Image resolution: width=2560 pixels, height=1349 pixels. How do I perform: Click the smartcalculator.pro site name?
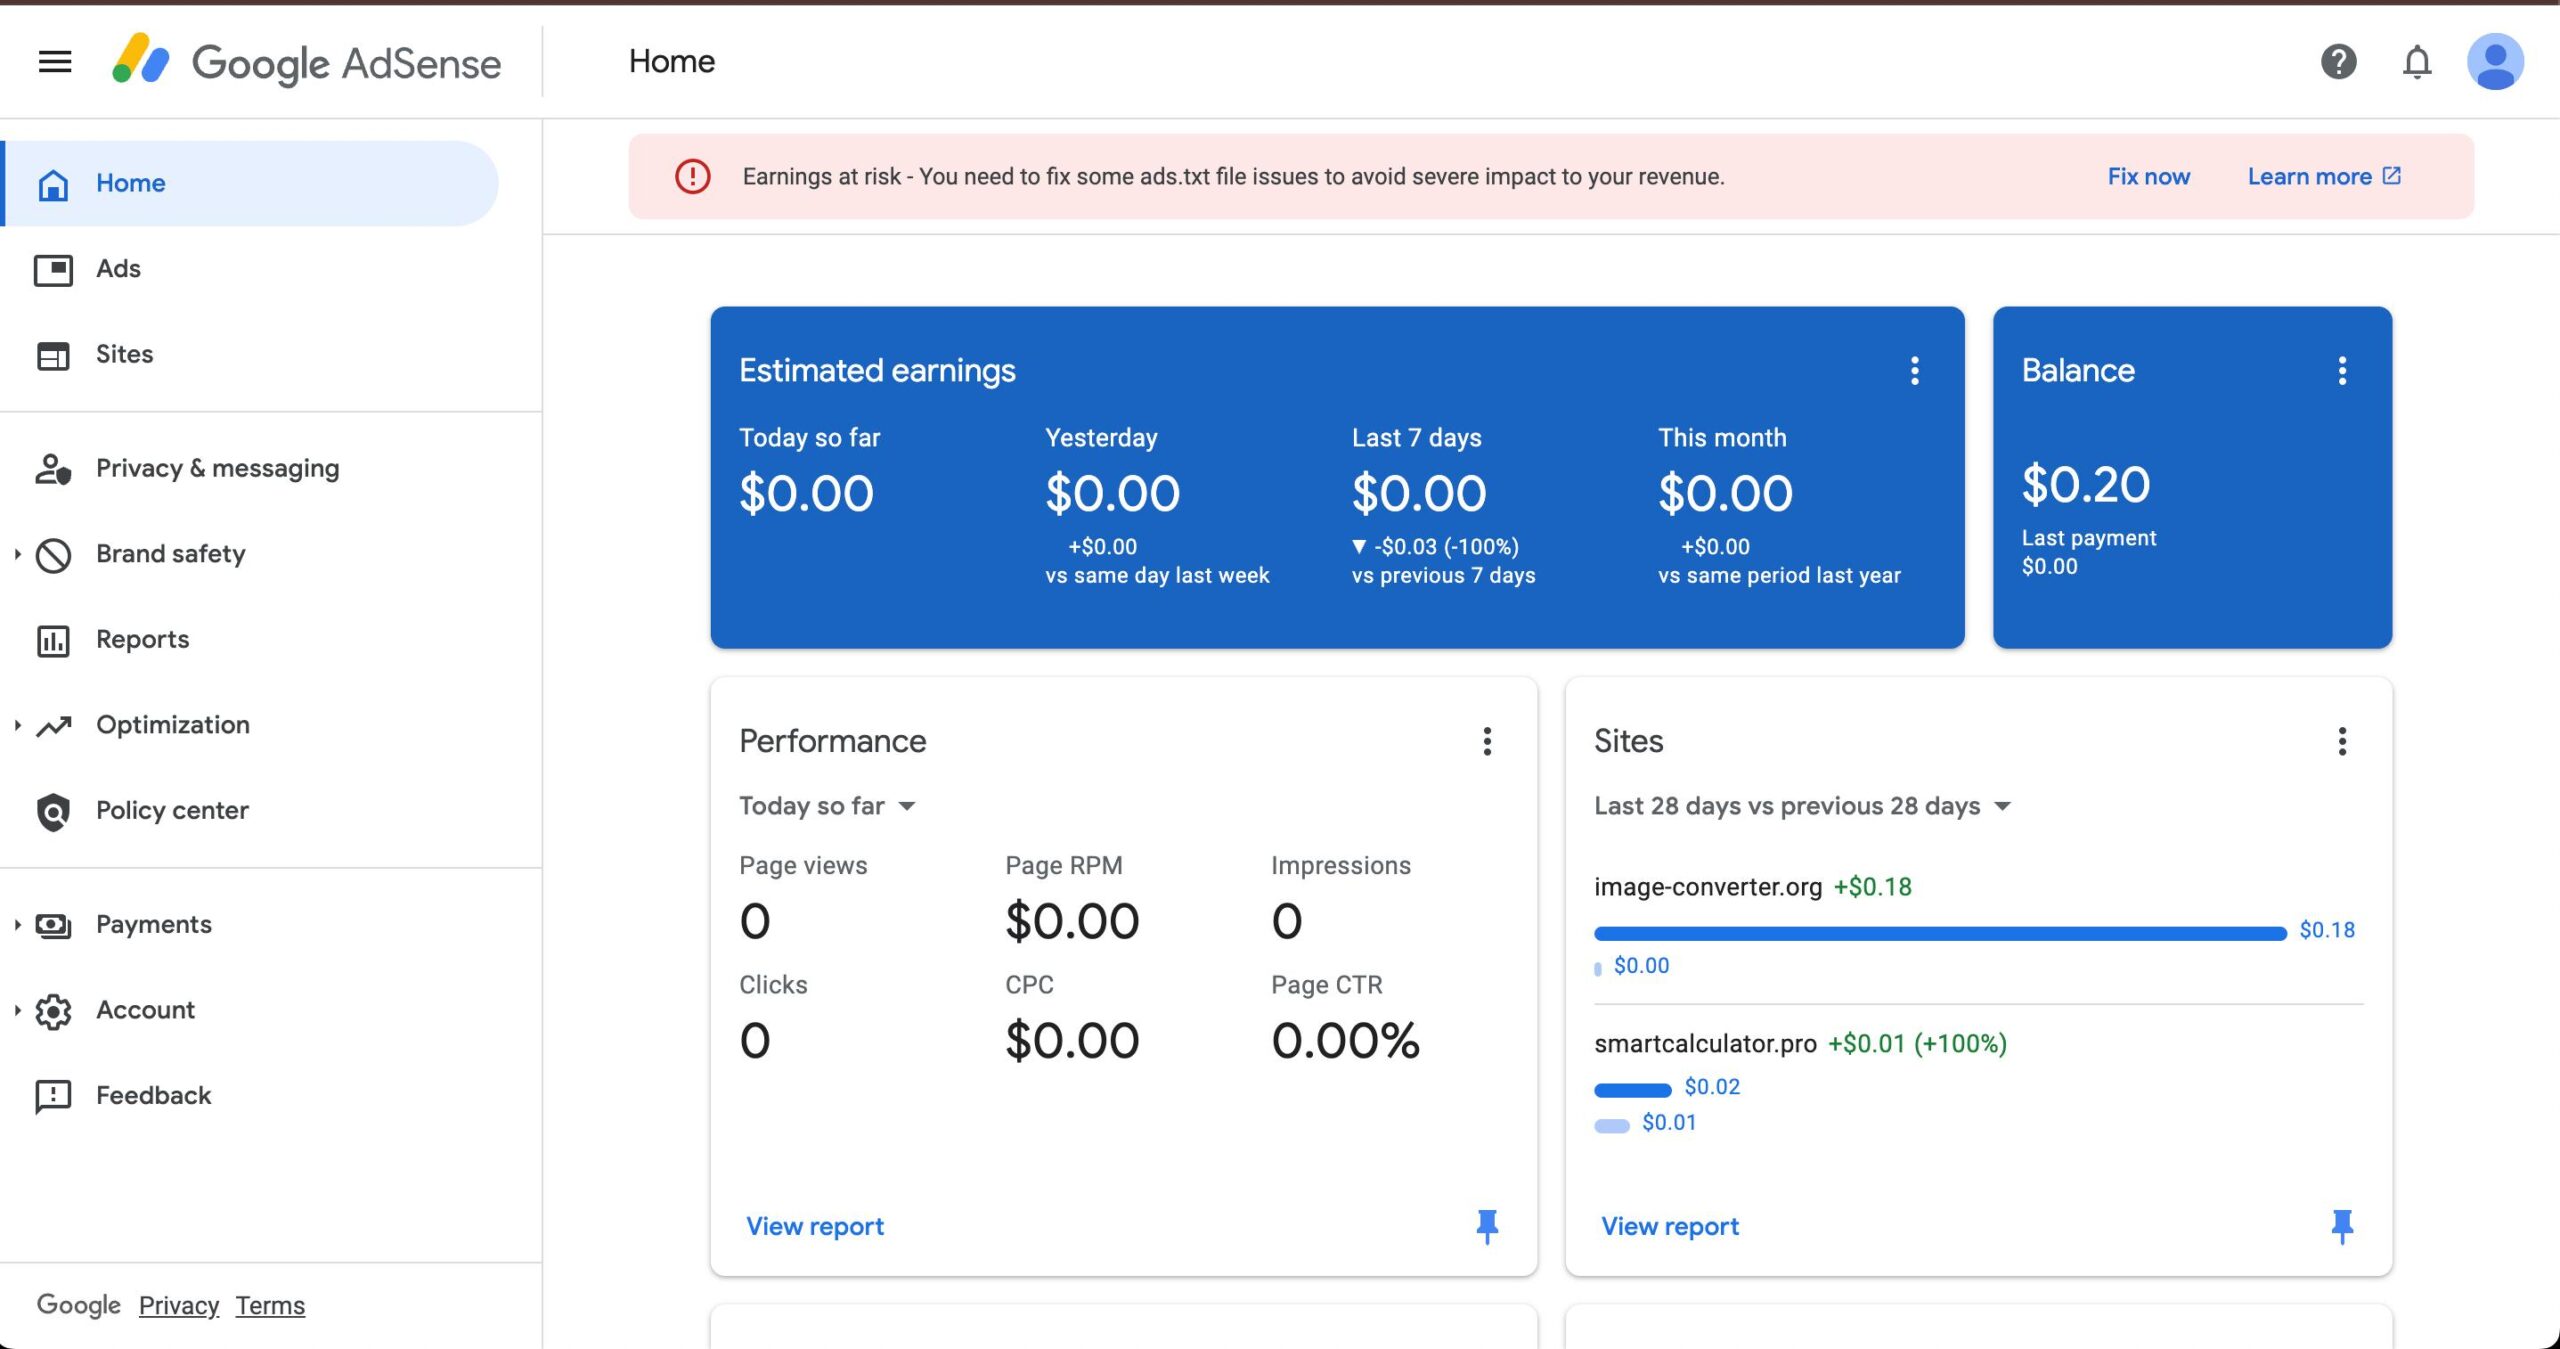1704,1044
